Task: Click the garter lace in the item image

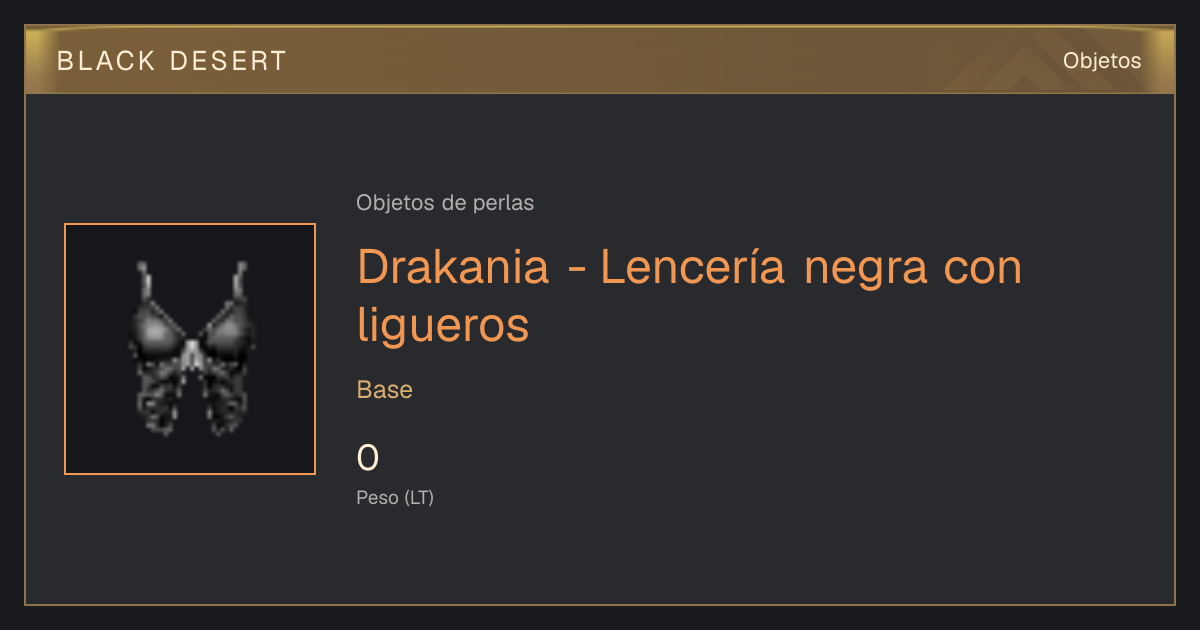Action: coord(160,400)
